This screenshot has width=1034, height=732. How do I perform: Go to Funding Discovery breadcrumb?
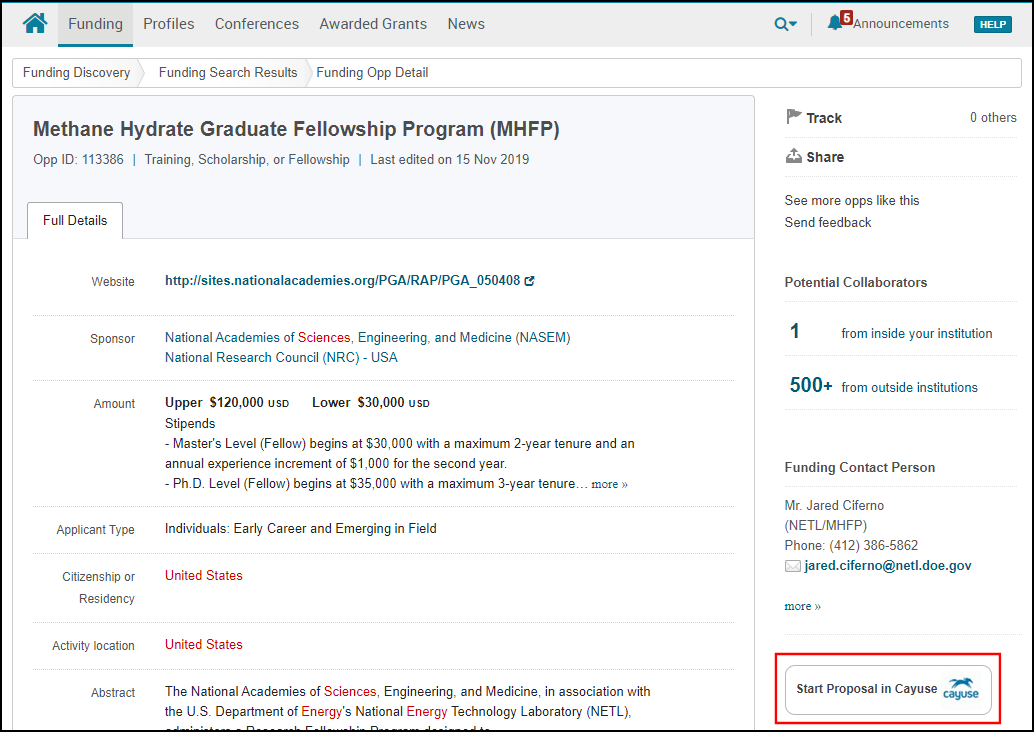[x=76, y=73]
